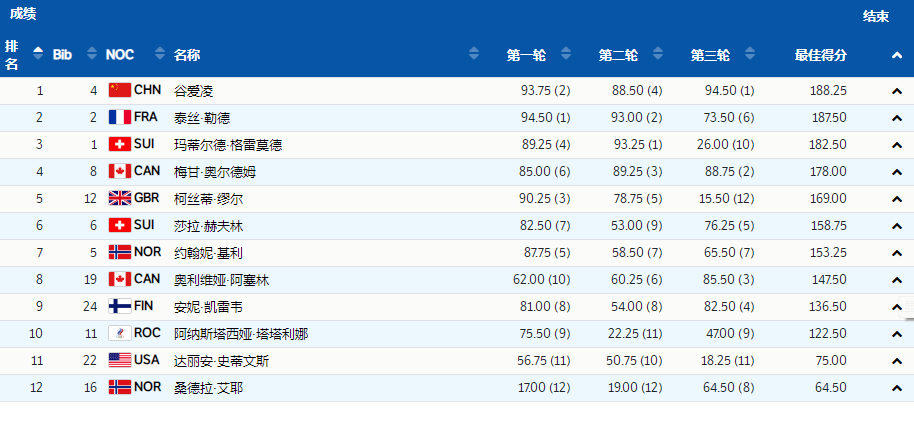
Task: Sort by 第二轮 score arrows
Action: [658, 53]
